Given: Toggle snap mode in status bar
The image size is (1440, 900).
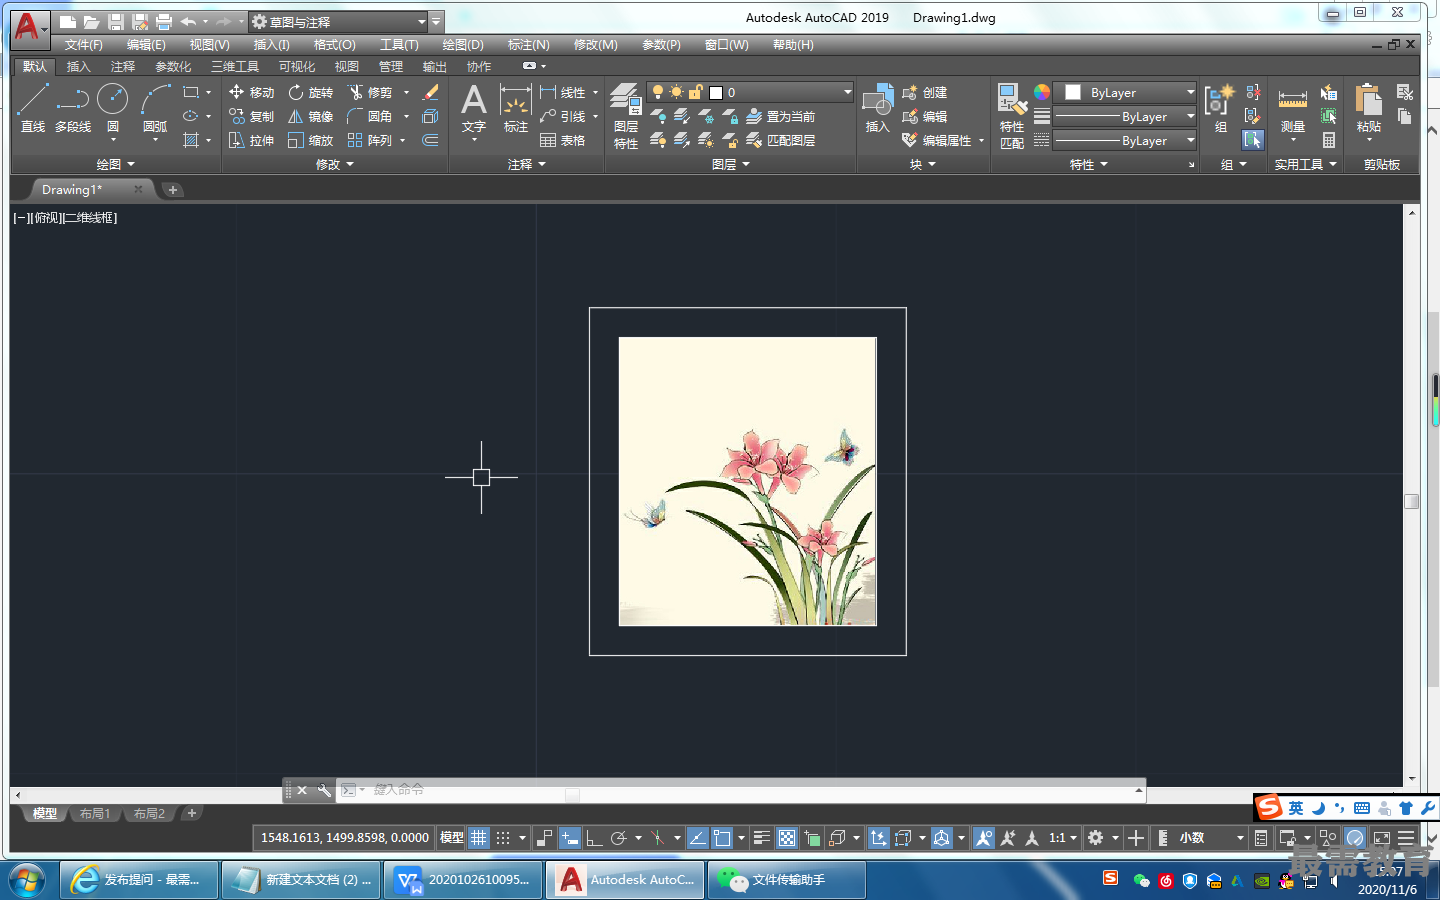Looking at the screenshot, I should pos(503,838).
